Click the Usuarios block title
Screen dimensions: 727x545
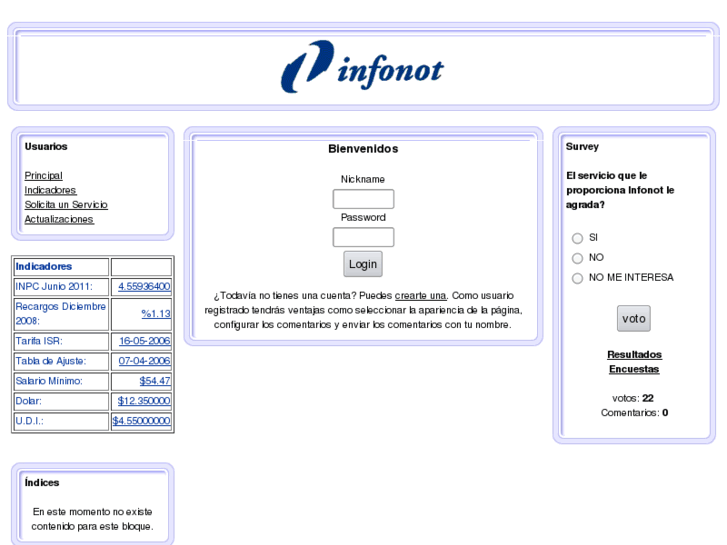pos(46,147)
